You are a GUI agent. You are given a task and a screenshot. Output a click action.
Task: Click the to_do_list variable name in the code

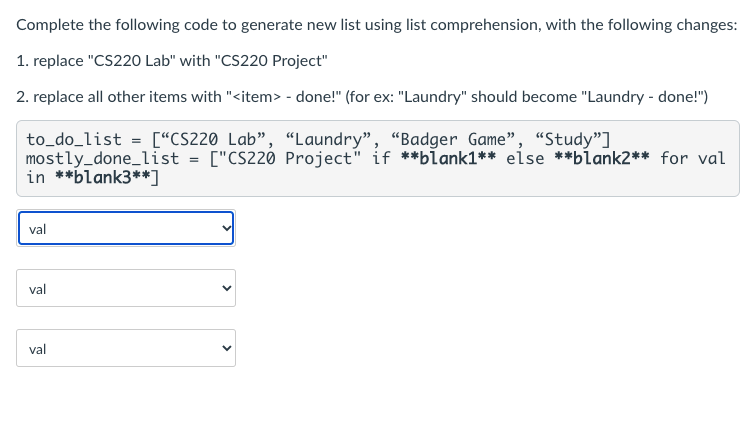pyautogui.click(x=74, y=139)
